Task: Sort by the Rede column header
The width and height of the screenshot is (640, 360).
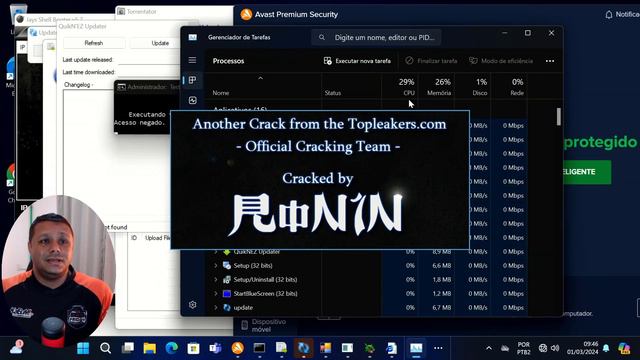Action: (517, 93)
